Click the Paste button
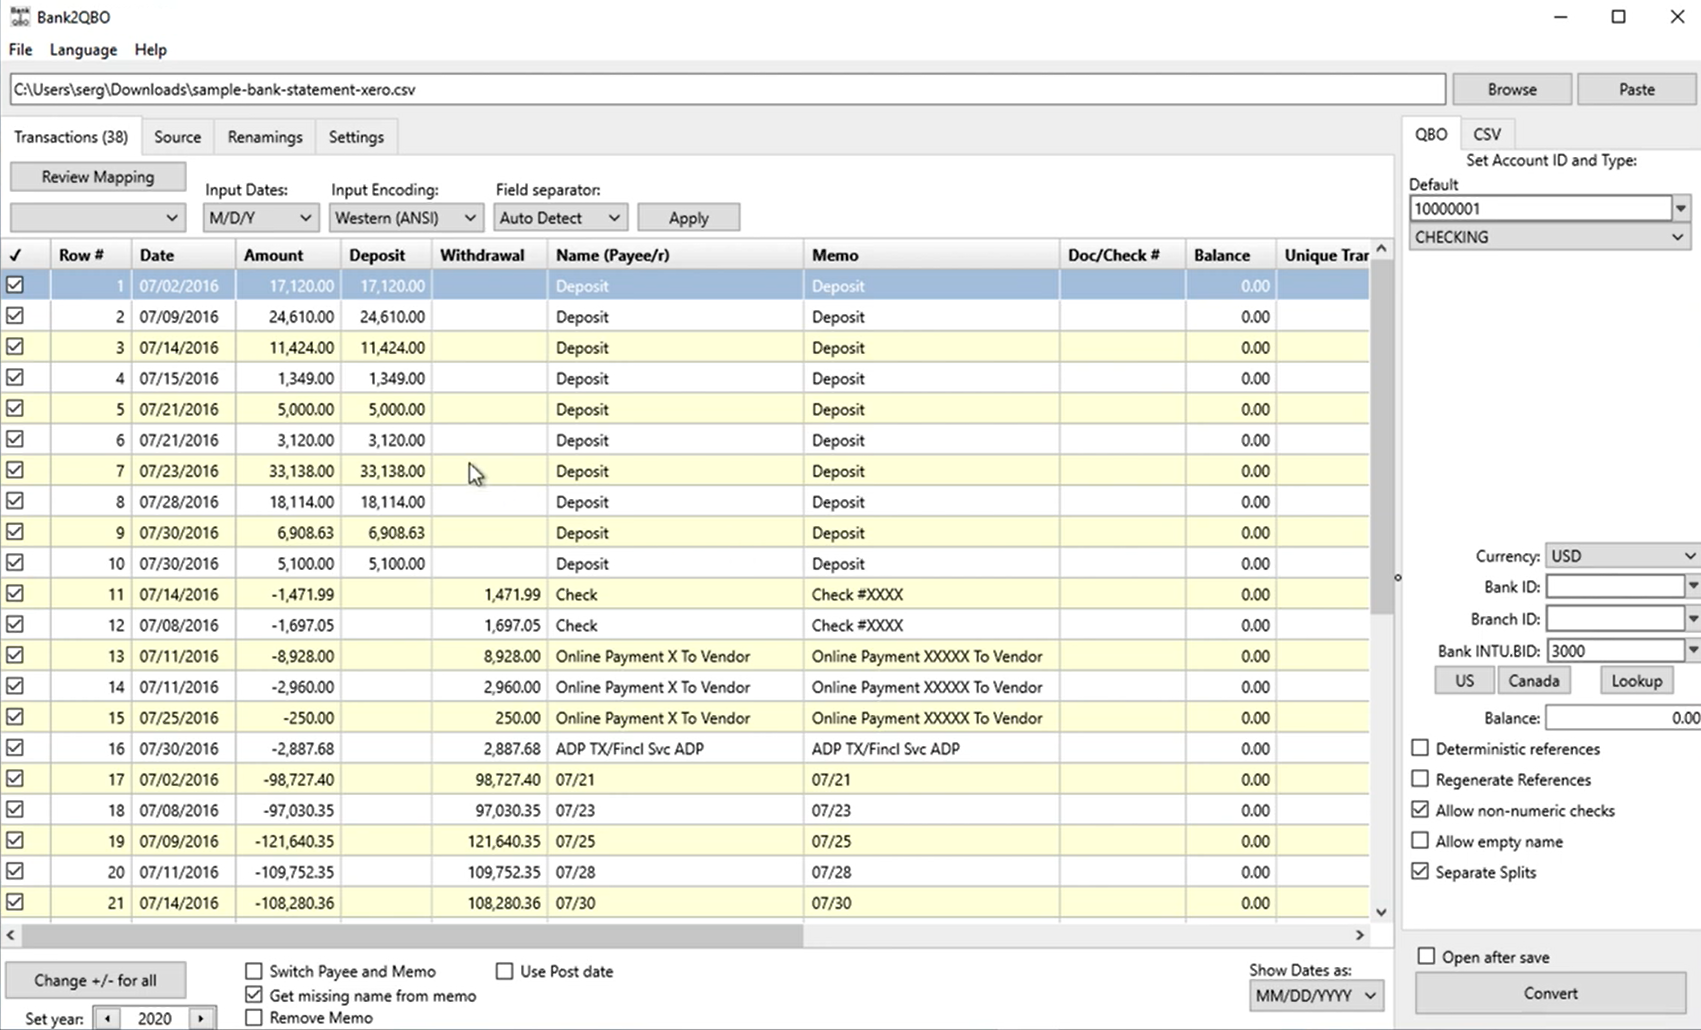 [1636, 89]
